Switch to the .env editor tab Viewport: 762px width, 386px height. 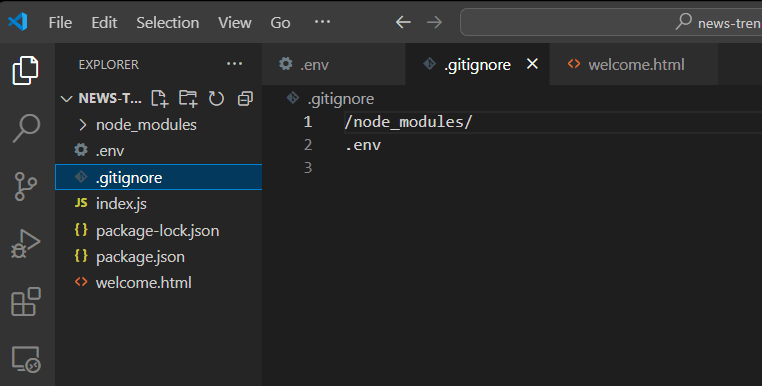333,64
